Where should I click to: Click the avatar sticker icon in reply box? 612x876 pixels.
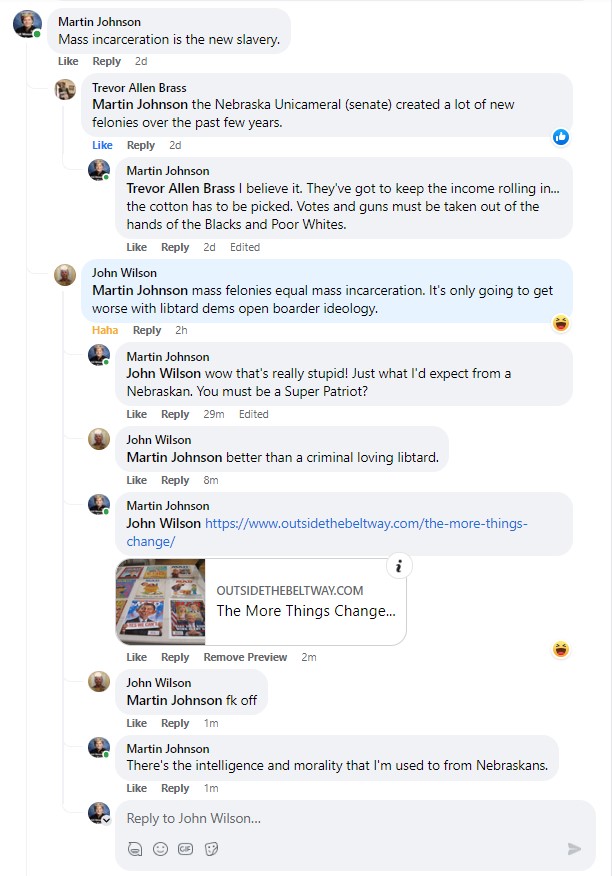pyautogui.click(x=135, y=849)
